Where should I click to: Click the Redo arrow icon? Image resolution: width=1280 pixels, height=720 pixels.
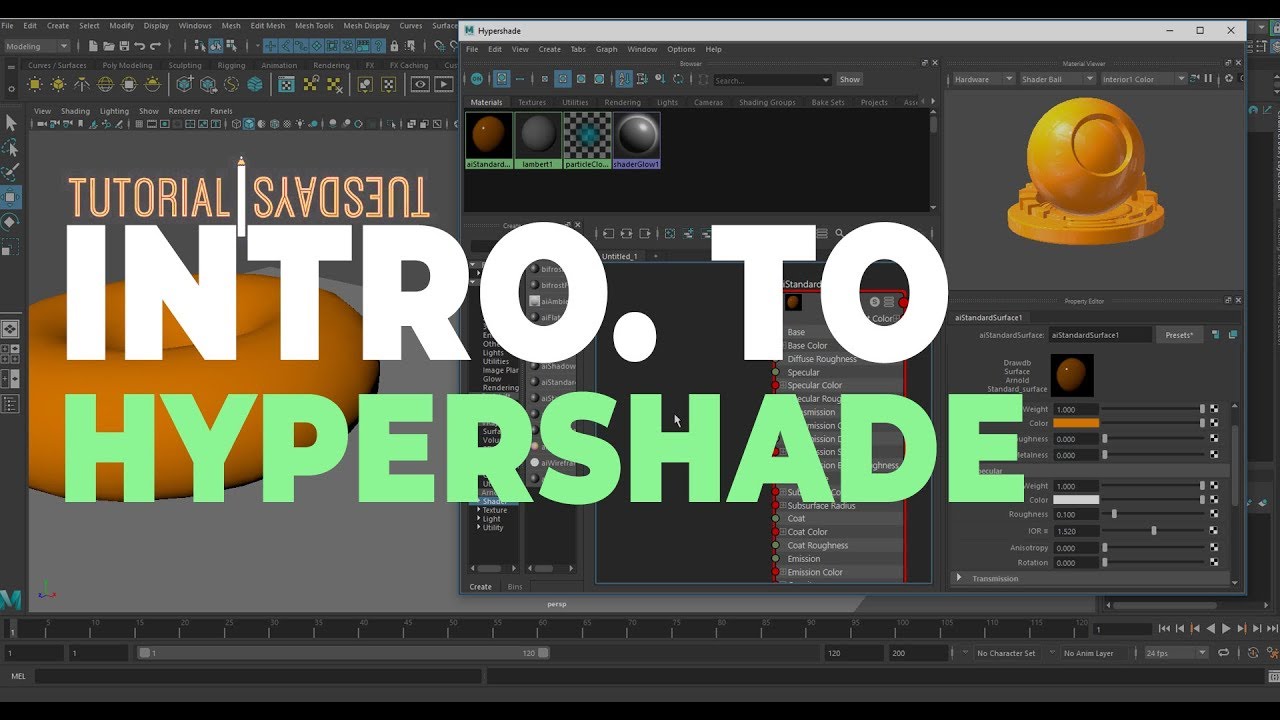[155, 46]
